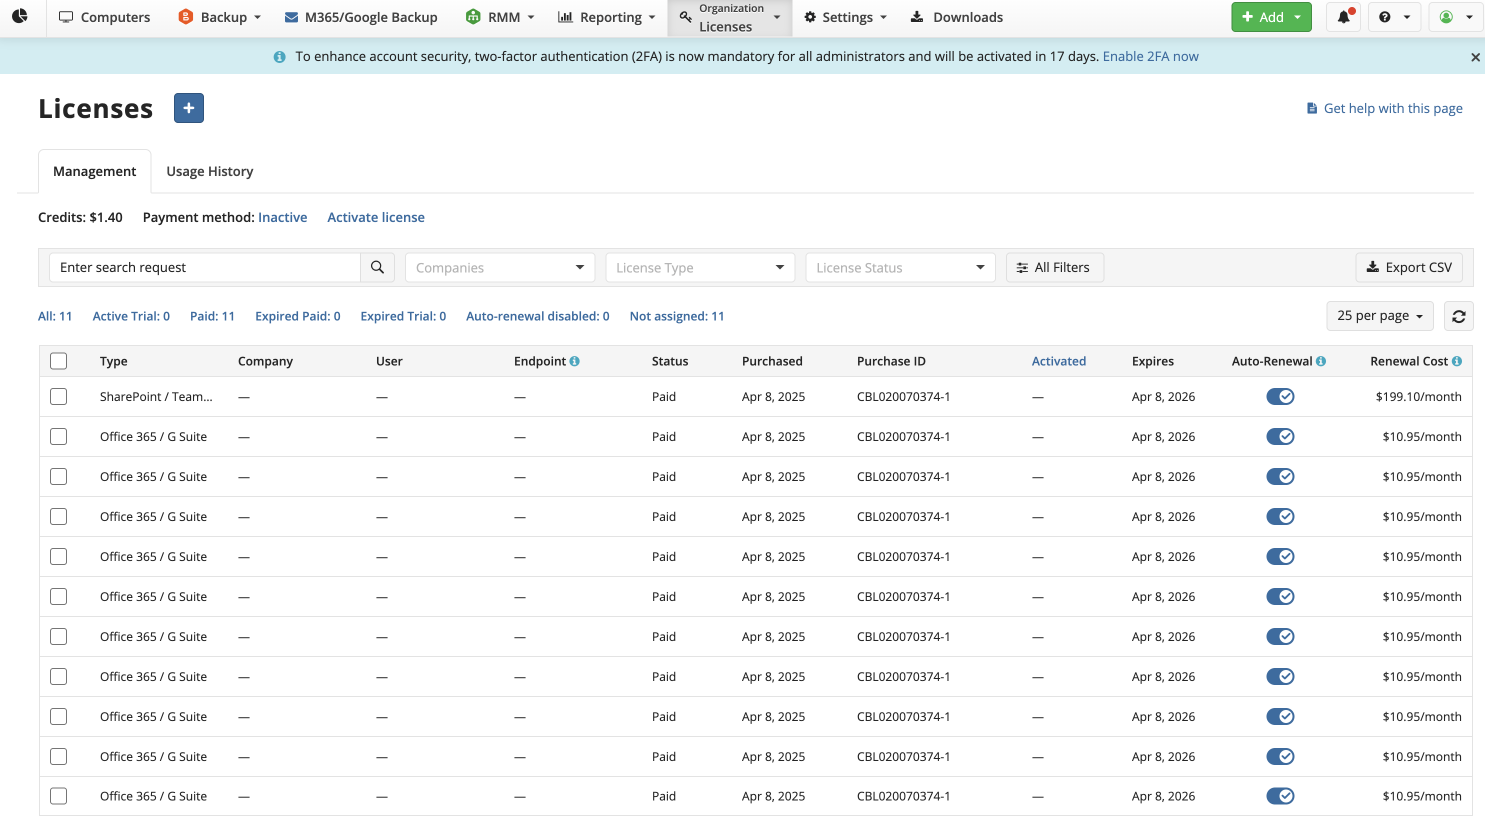1485x824 pixels.
Task: Click the Activate license link
Action: (375, 217)
